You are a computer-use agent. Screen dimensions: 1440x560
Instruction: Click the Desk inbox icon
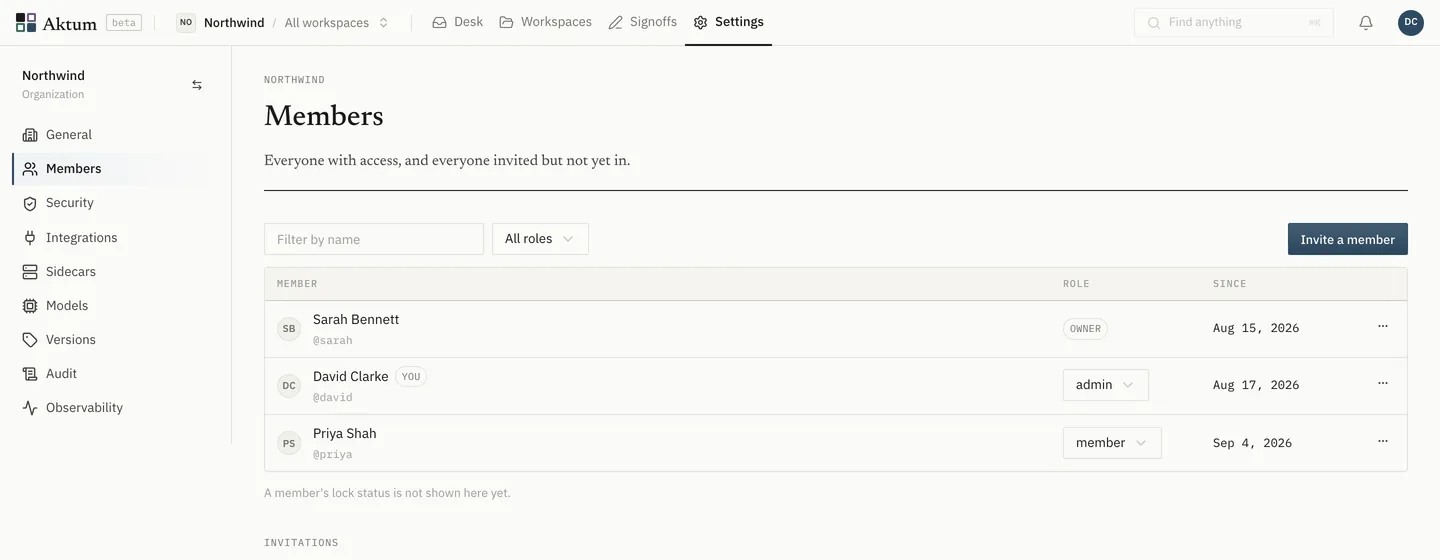439,22
